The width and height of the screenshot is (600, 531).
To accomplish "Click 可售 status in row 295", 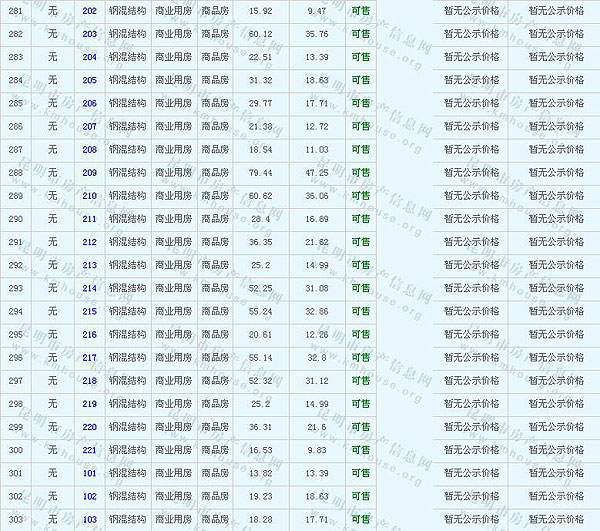I will click(x=360, y=335).
